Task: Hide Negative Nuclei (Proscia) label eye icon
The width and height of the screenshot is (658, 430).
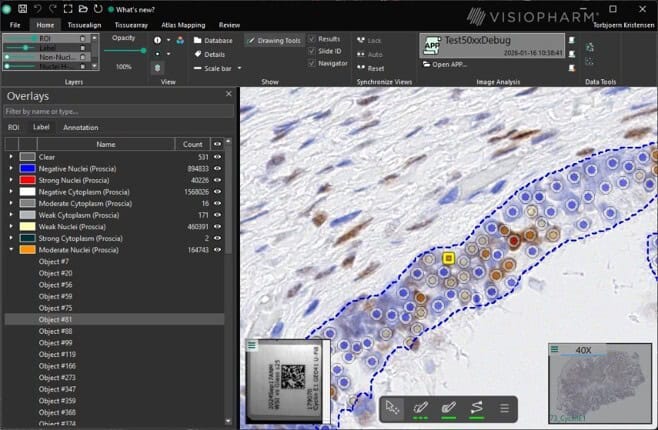Action: point(217,169)
